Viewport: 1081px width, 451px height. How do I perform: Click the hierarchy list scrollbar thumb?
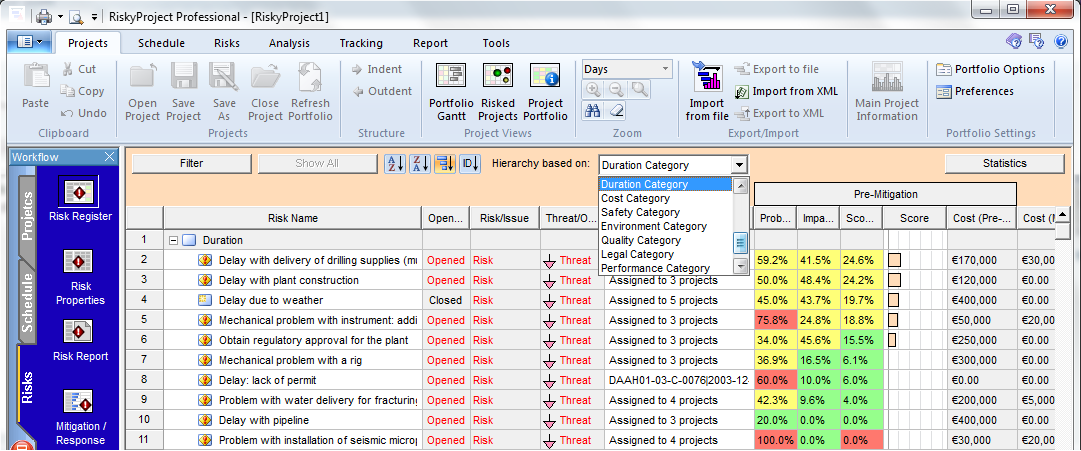tap(741, 241)
